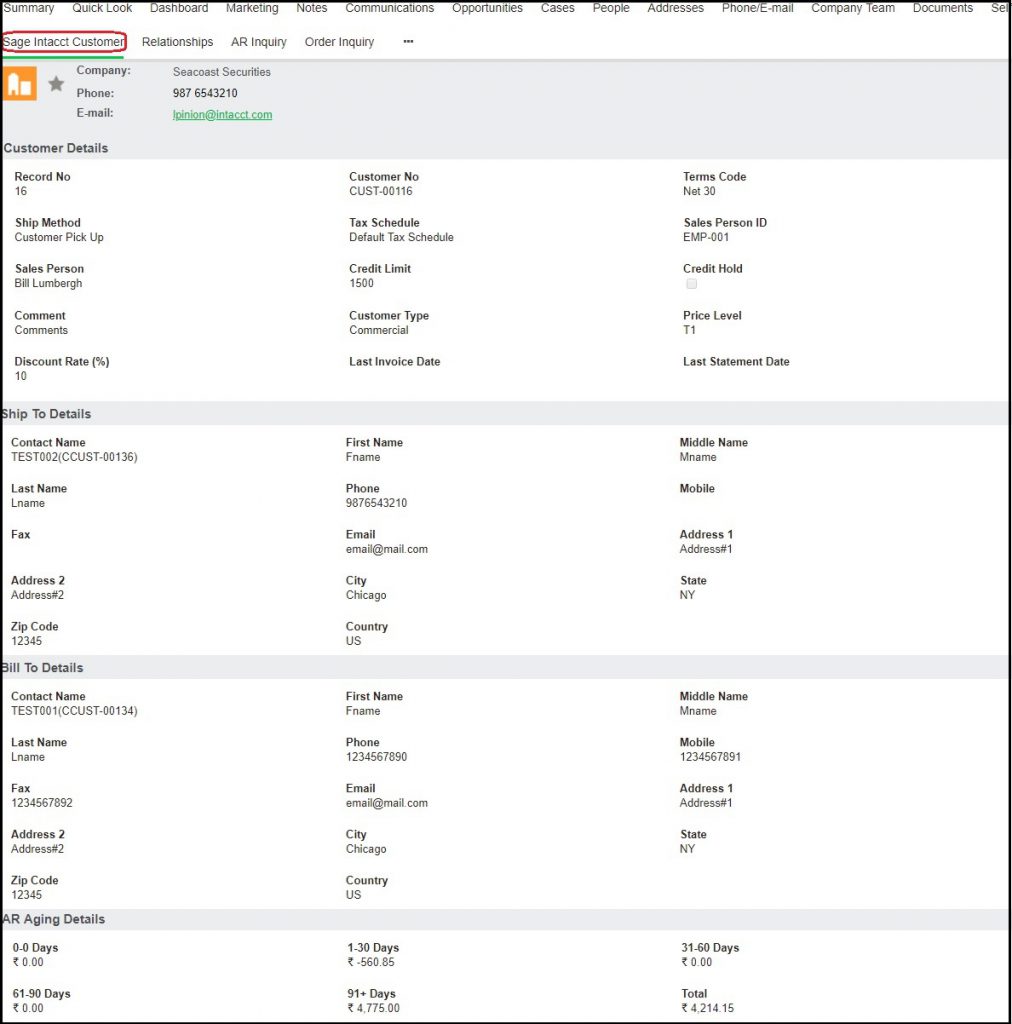Open the Dashboard tab
Screen dimensions: 1012x1024
pyautogui.click(x=179, y=8)
